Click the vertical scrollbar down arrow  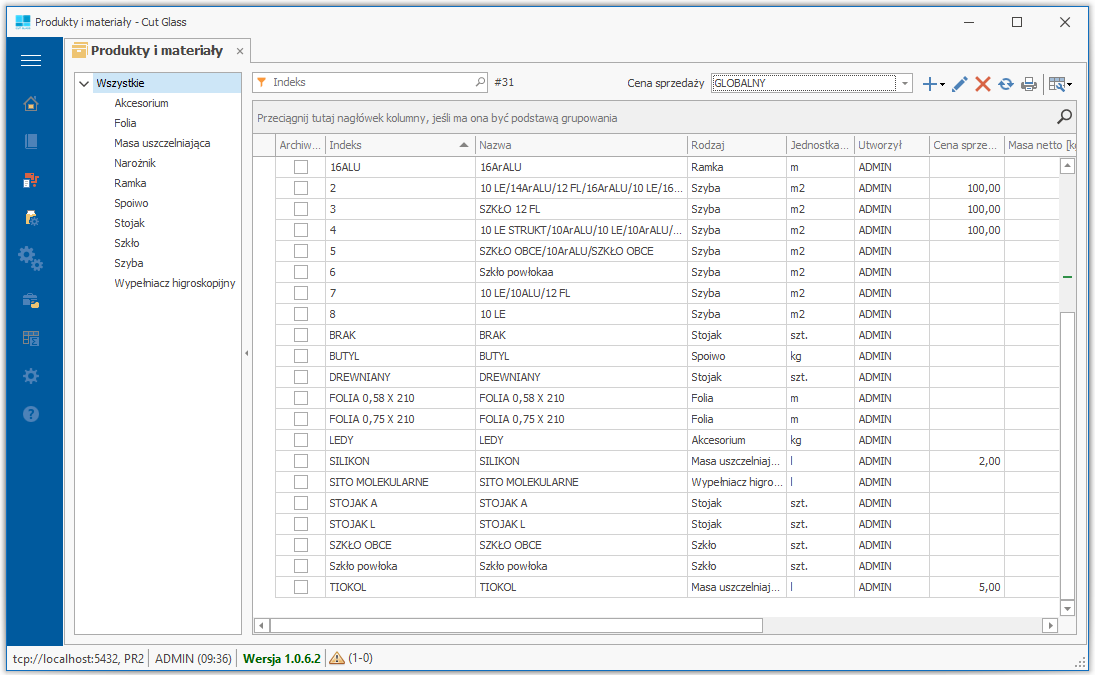(x=1066, y=609)
